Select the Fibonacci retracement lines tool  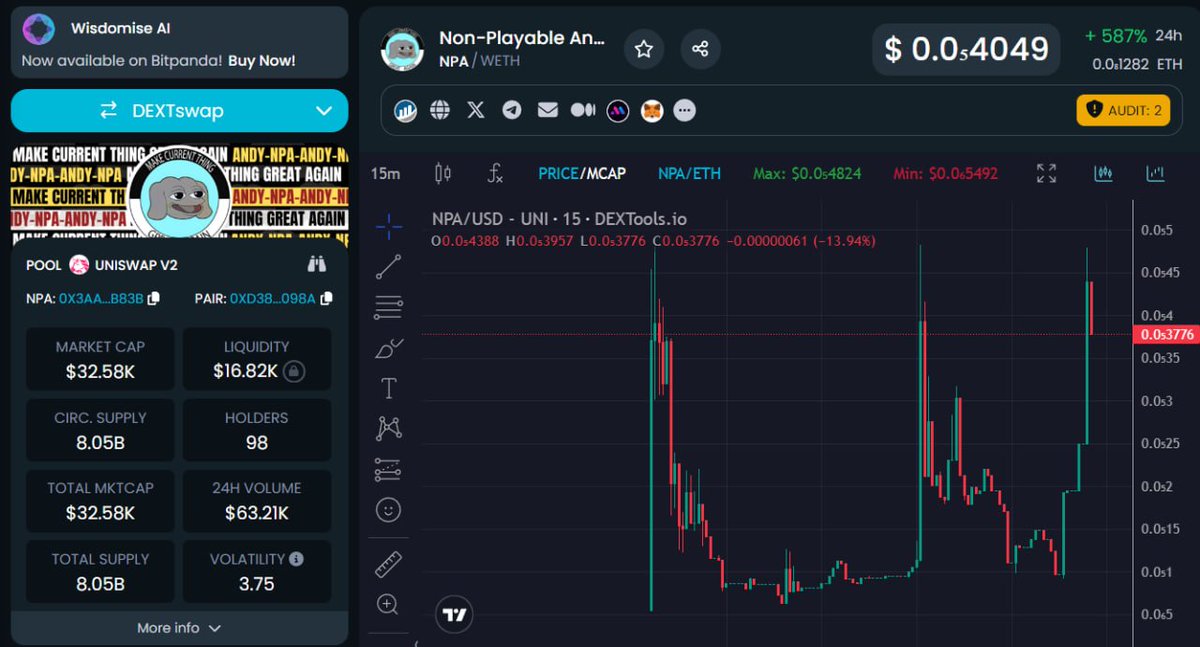pyautogui.click(x=389, y=308)
